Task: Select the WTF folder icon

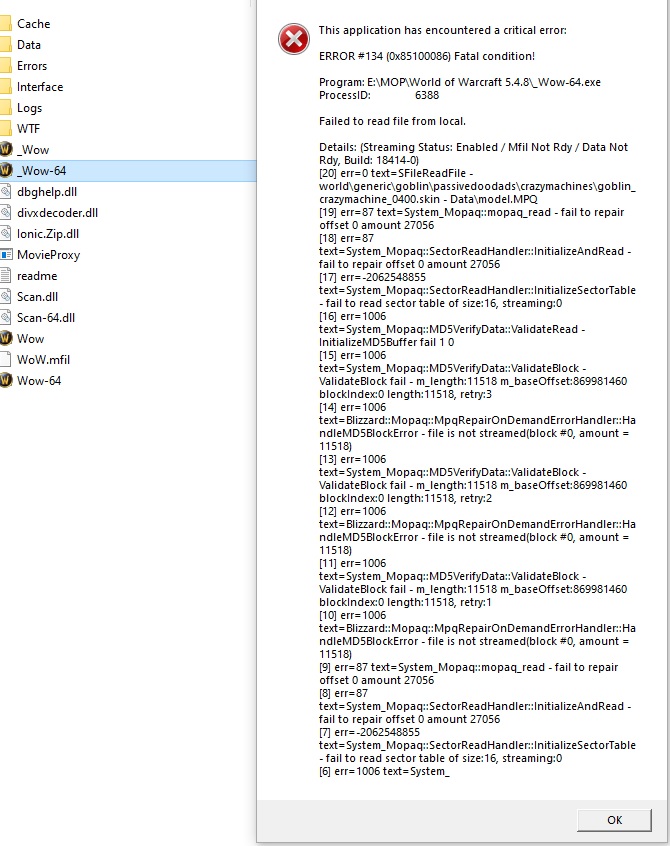Action: coord(5,128)
